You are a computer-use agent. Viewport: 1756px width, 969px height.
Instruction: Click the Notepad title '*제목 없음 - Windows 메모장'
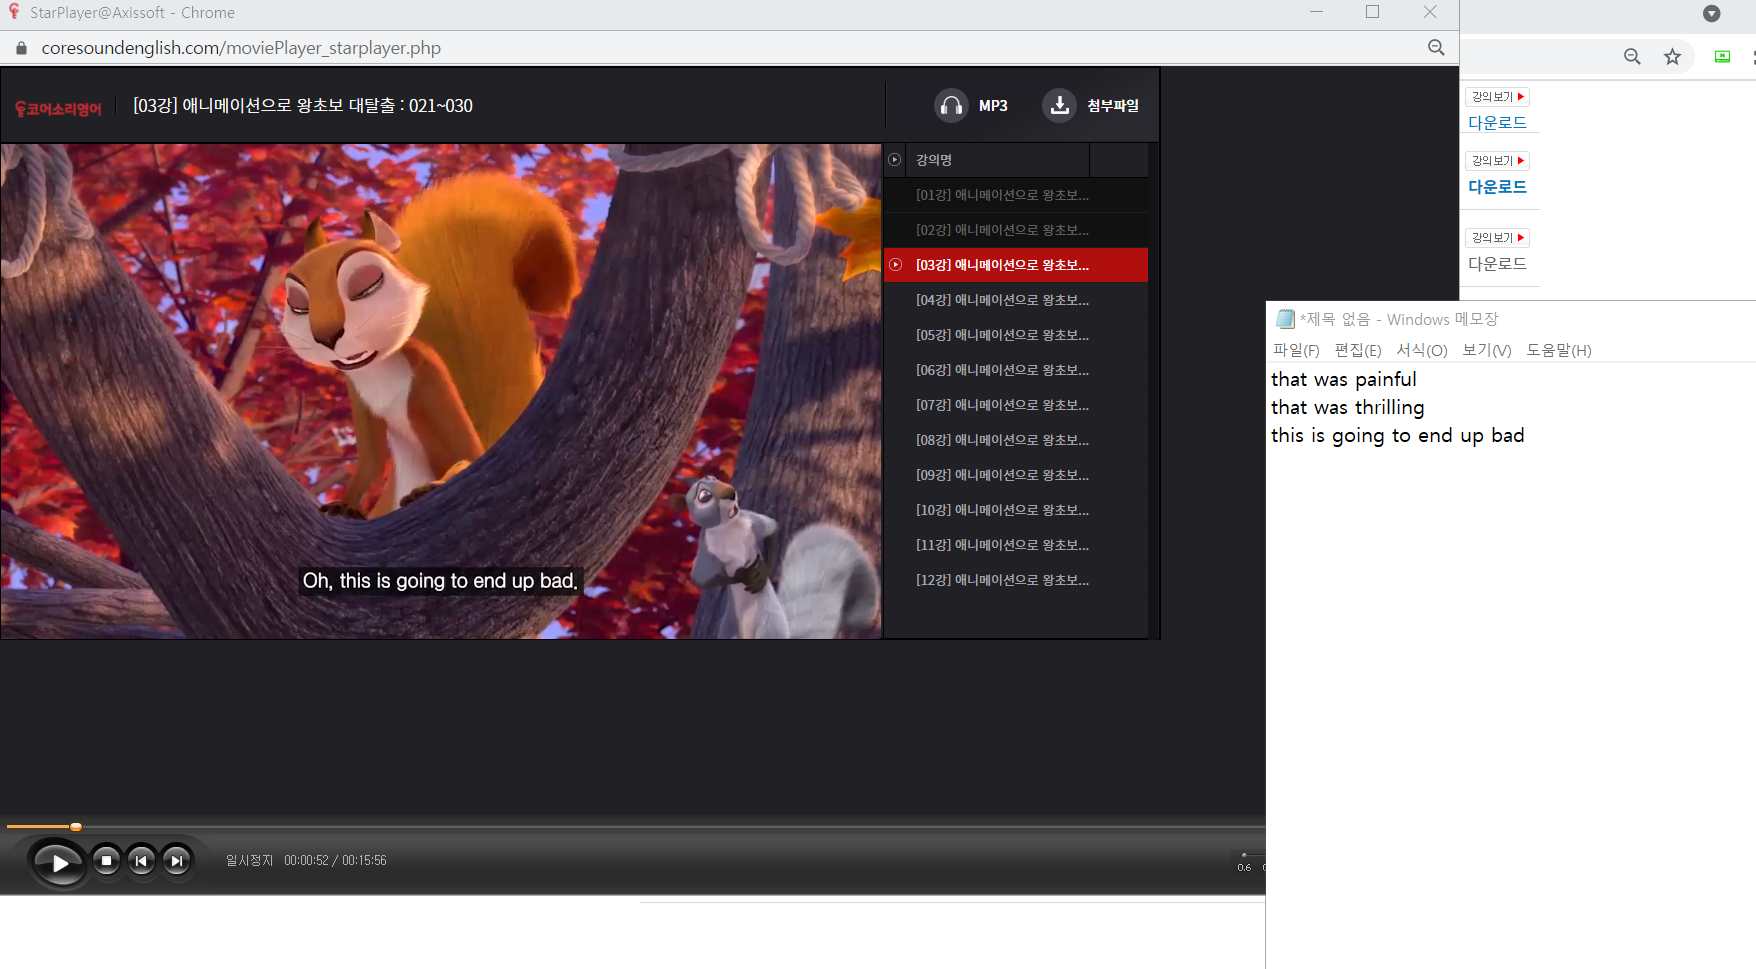(1398, 319)
